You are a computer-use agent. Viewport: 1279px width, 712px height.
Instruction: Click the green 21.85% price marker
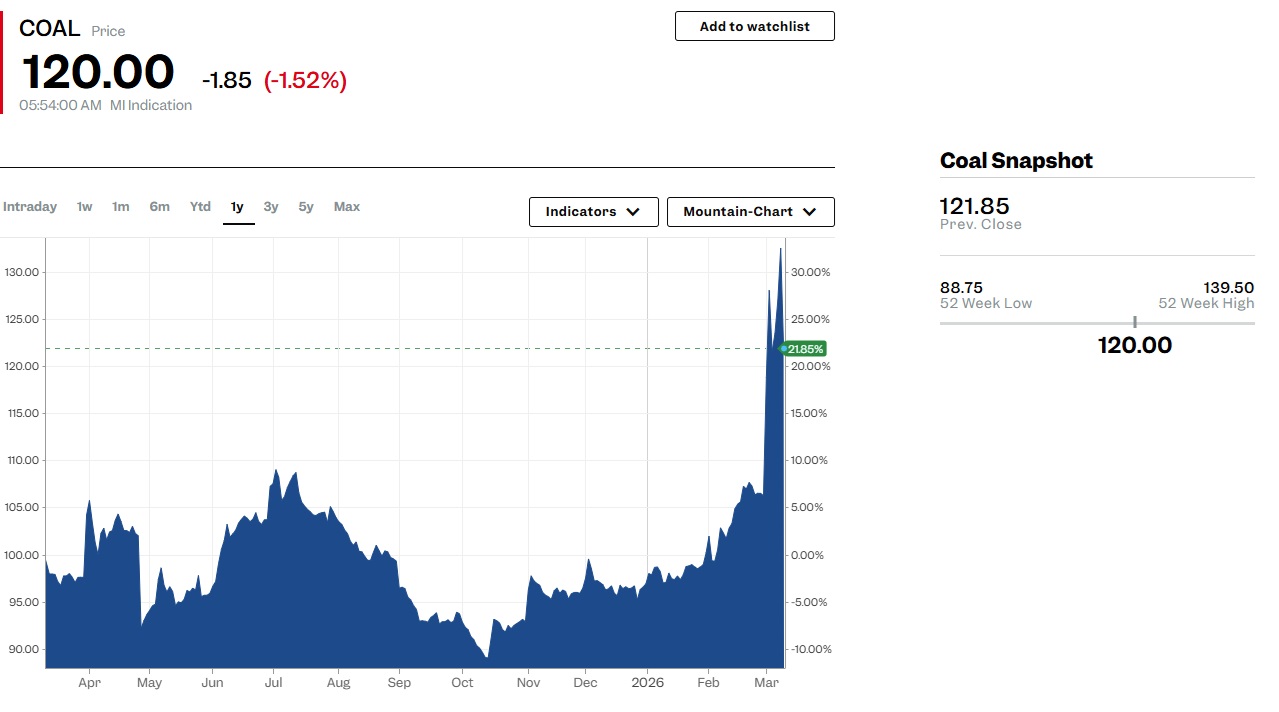805,349
